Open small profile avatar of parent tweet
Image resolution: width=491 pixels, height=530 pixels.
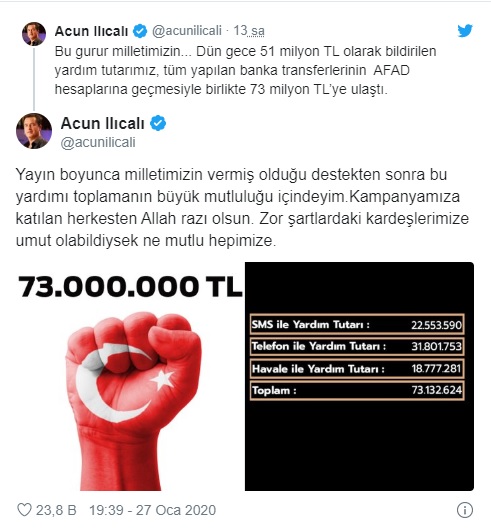pos(34,34)
